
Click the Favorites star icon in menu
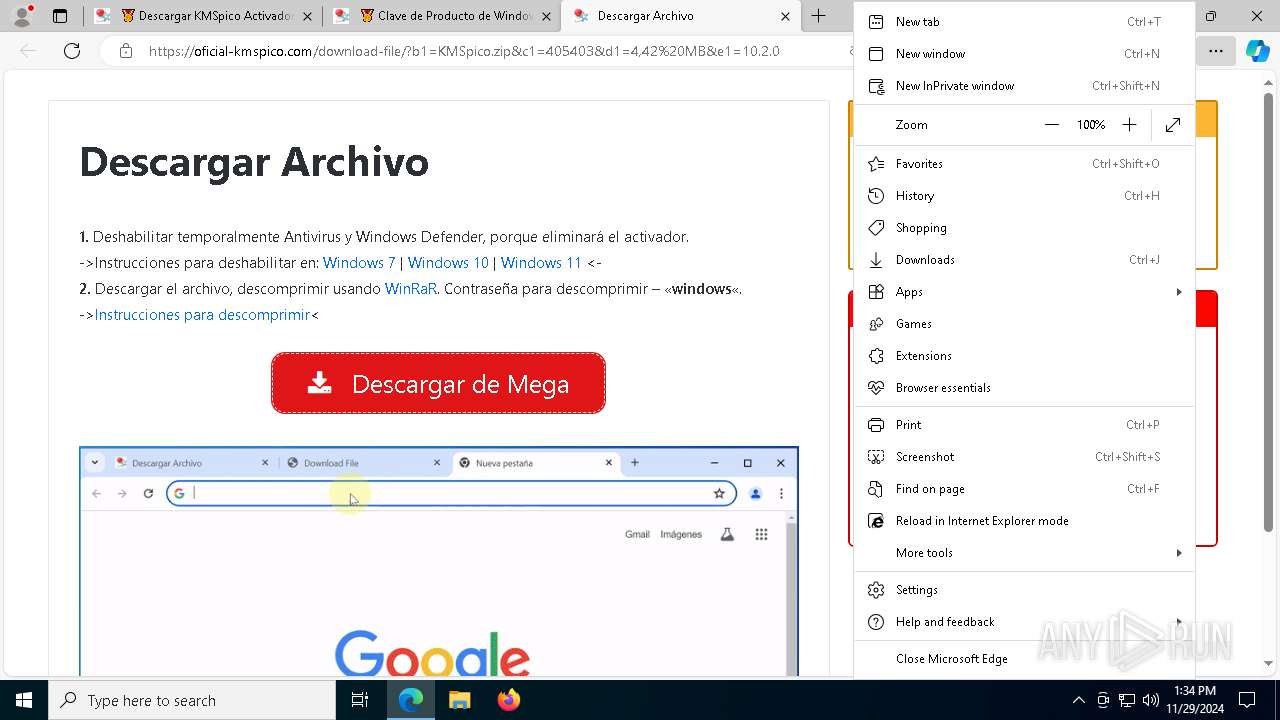click(876, 164)
